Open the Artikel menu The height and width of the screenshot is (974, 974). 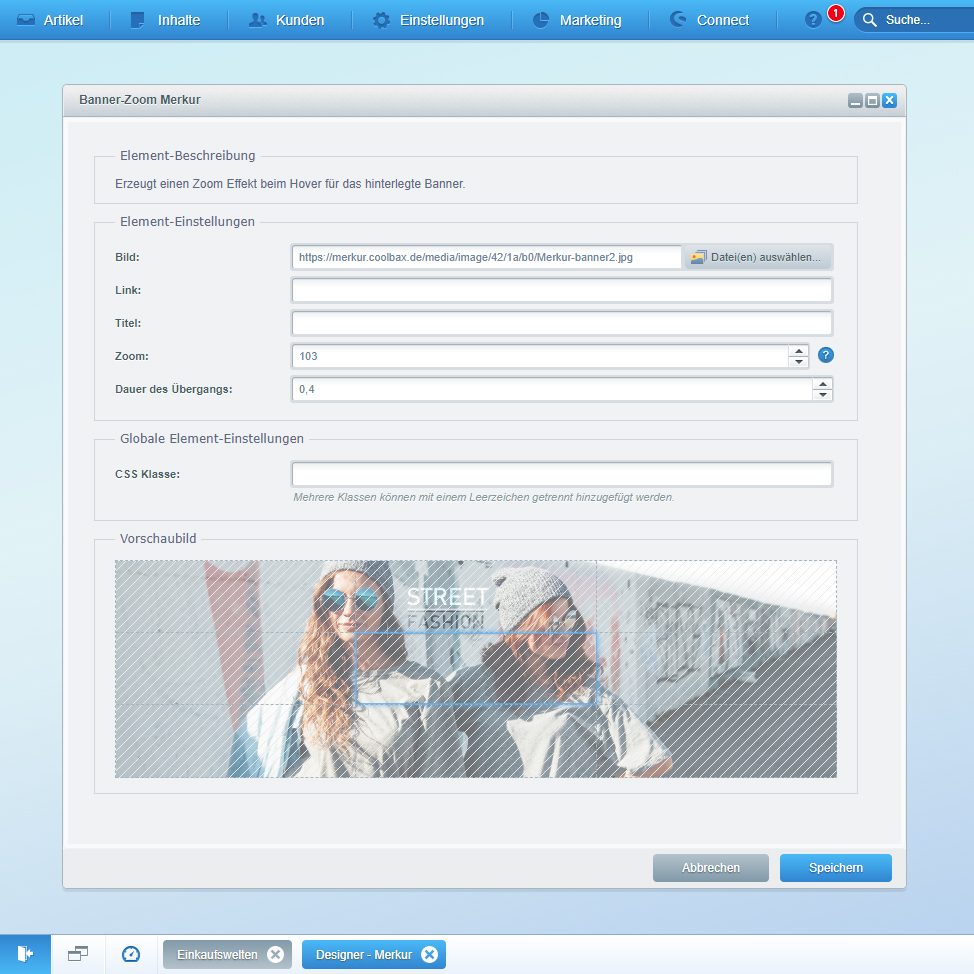click(x=51, y=20)
